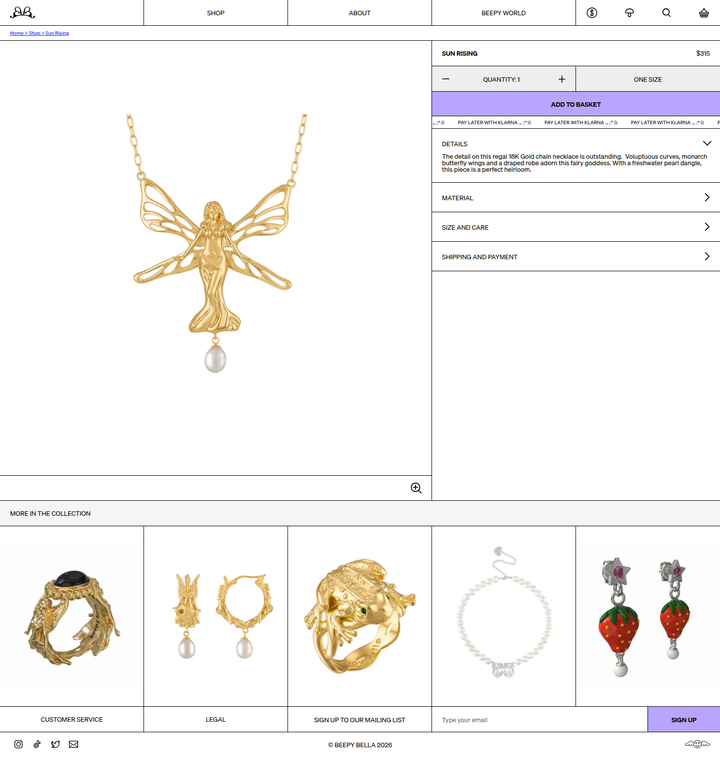
Task: Click the email envelope footer icon
Action: pos(73,744)
